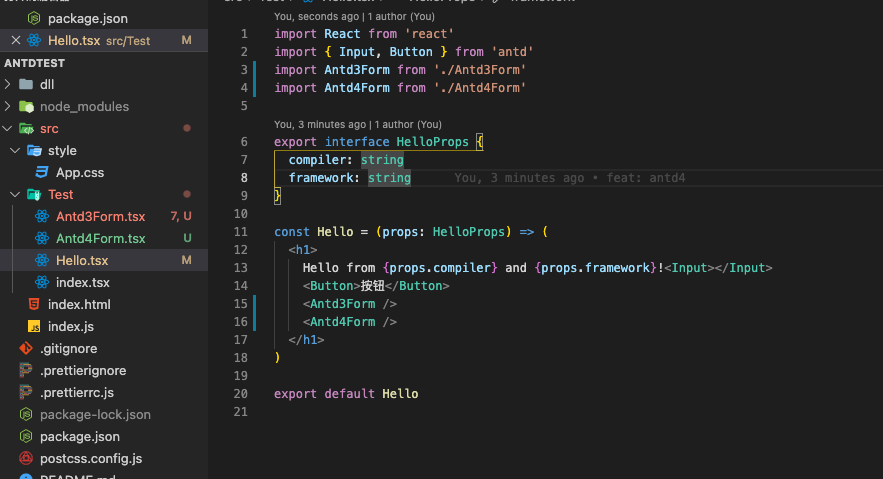This screenshot has height=479, width=883.
Task: Click node icon beside root package.json in tree
Action: [26, 436]
